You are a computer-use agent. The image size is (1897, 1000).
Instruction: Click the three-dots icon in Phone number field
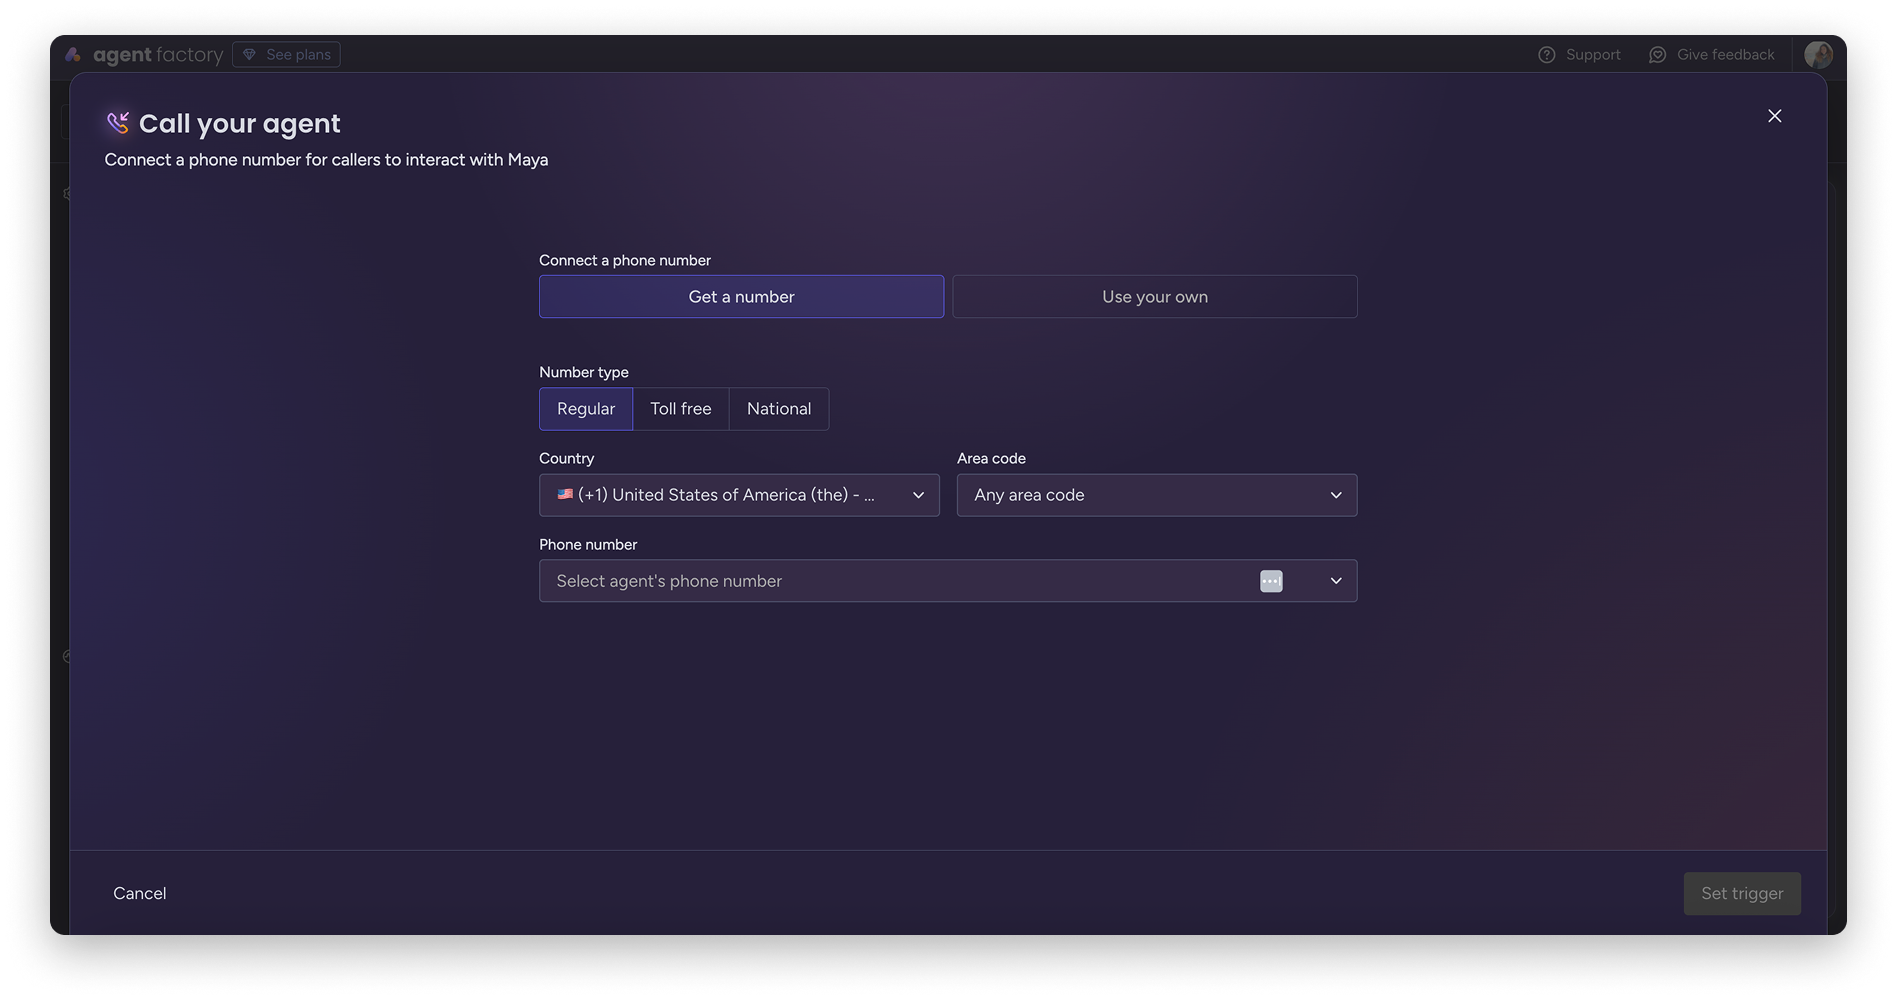(1271, 581)
